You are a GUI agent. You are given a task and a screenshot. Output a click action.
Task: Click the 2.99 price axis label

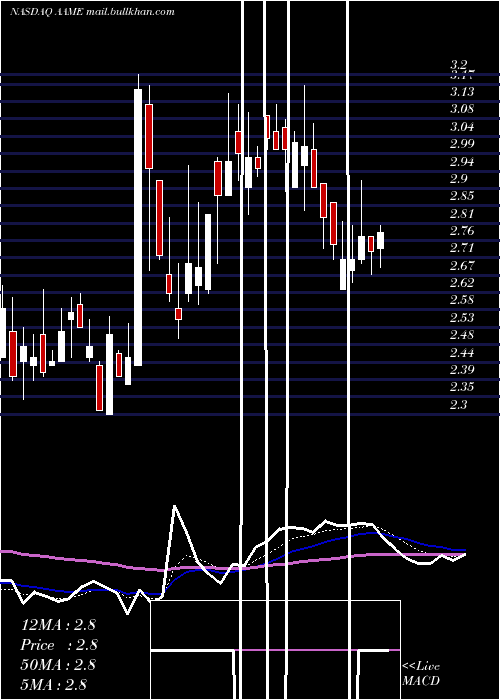tap(462, 144)
